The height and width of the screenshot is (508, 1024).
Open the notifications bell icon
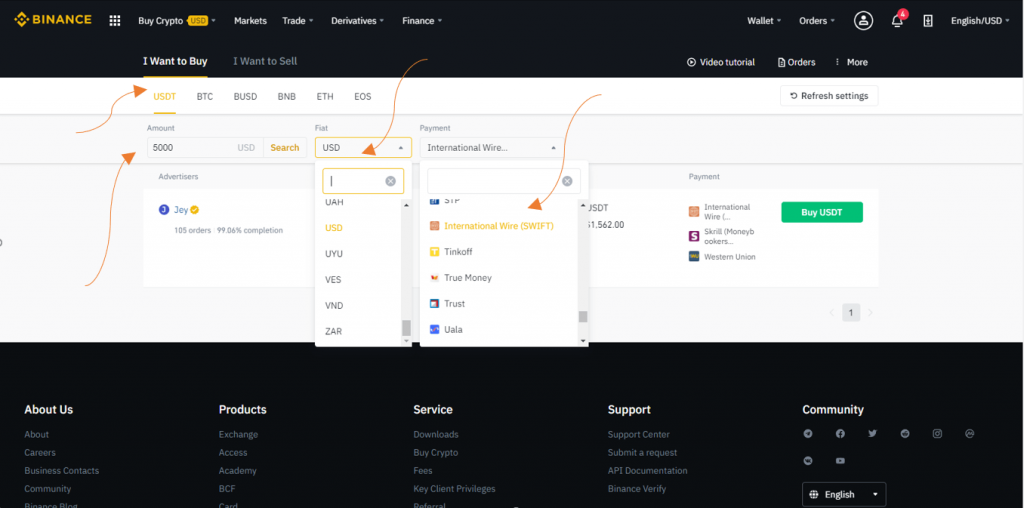click(x=897, y=21)
